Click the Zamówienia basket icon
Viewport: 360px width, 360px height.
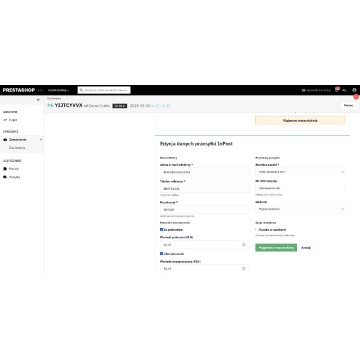point(5,139)
